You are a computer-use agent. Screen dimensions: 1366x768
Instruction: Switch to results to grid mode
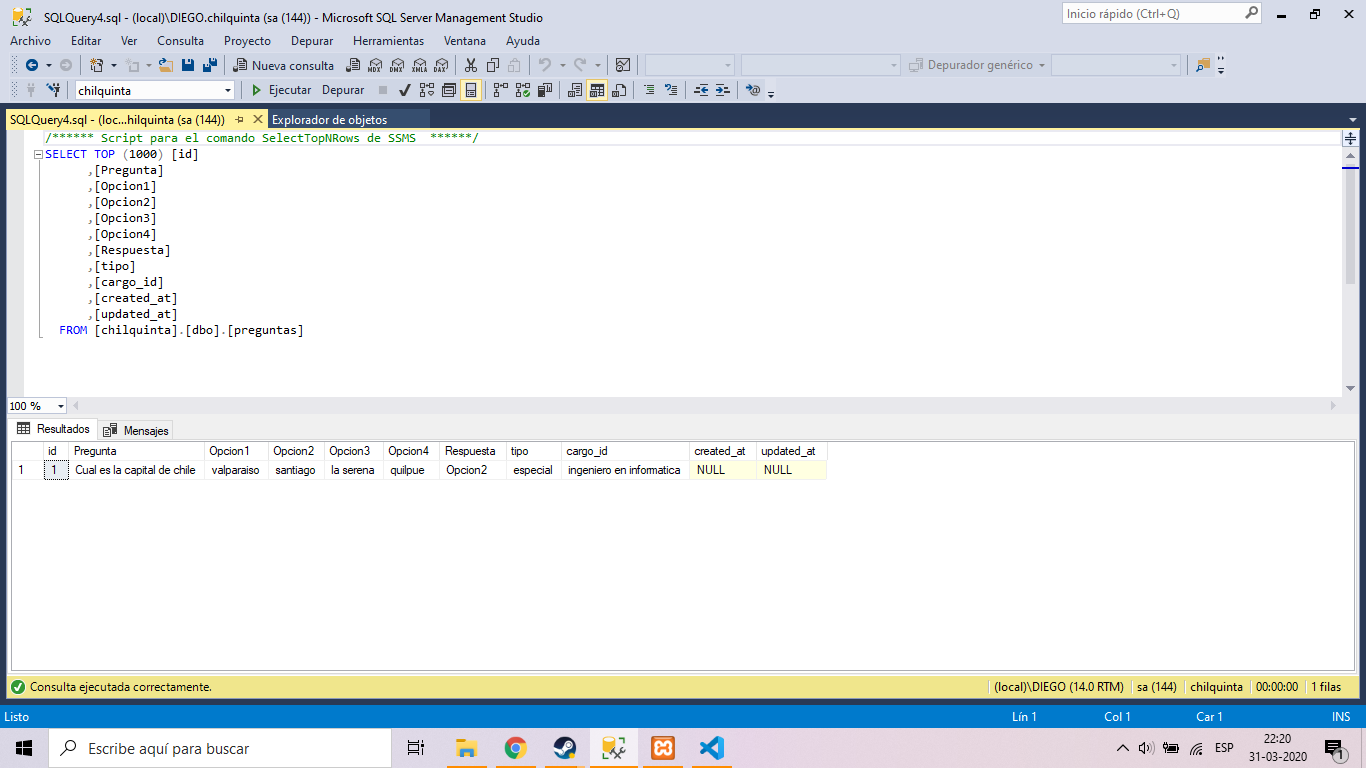(x=597, y=90)
